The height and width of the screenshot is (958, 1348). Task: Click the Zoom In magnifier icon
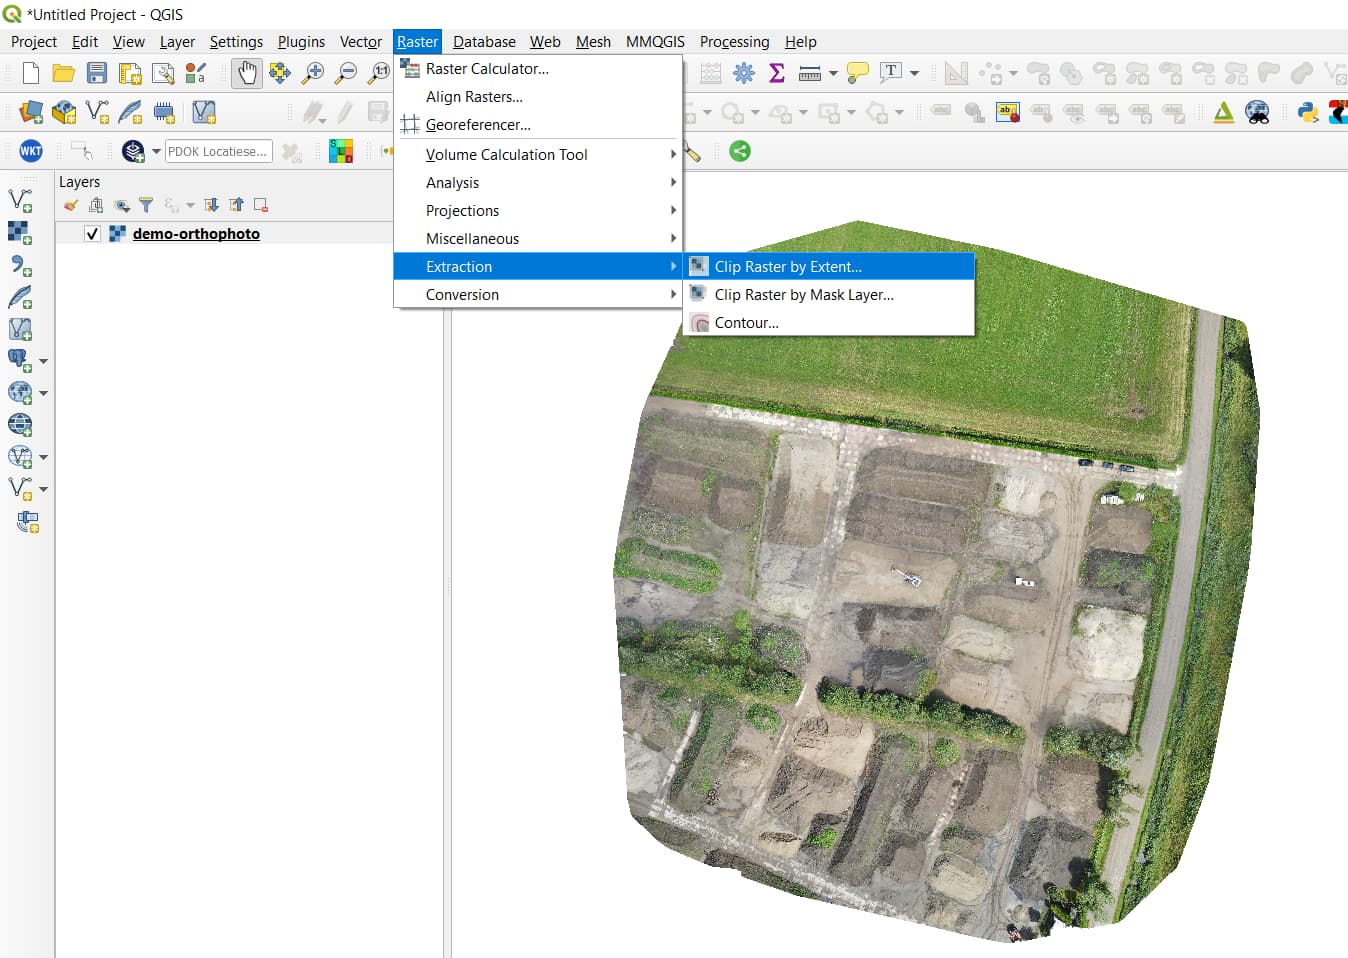click(x=313, y=73)
